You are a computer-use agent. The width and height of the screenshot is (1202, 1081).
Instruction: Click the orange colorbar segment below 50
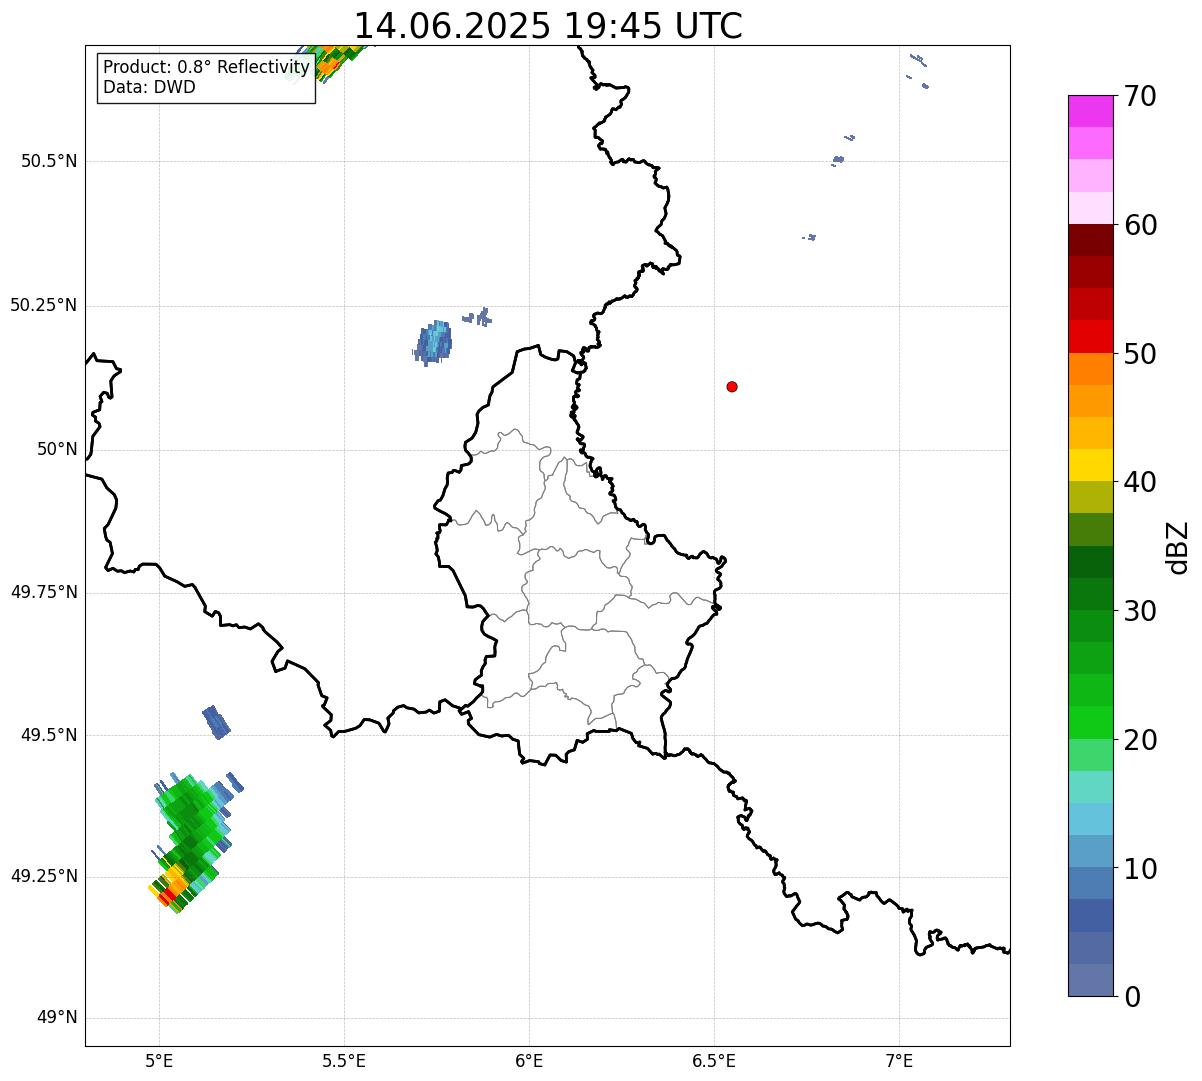1090,369
